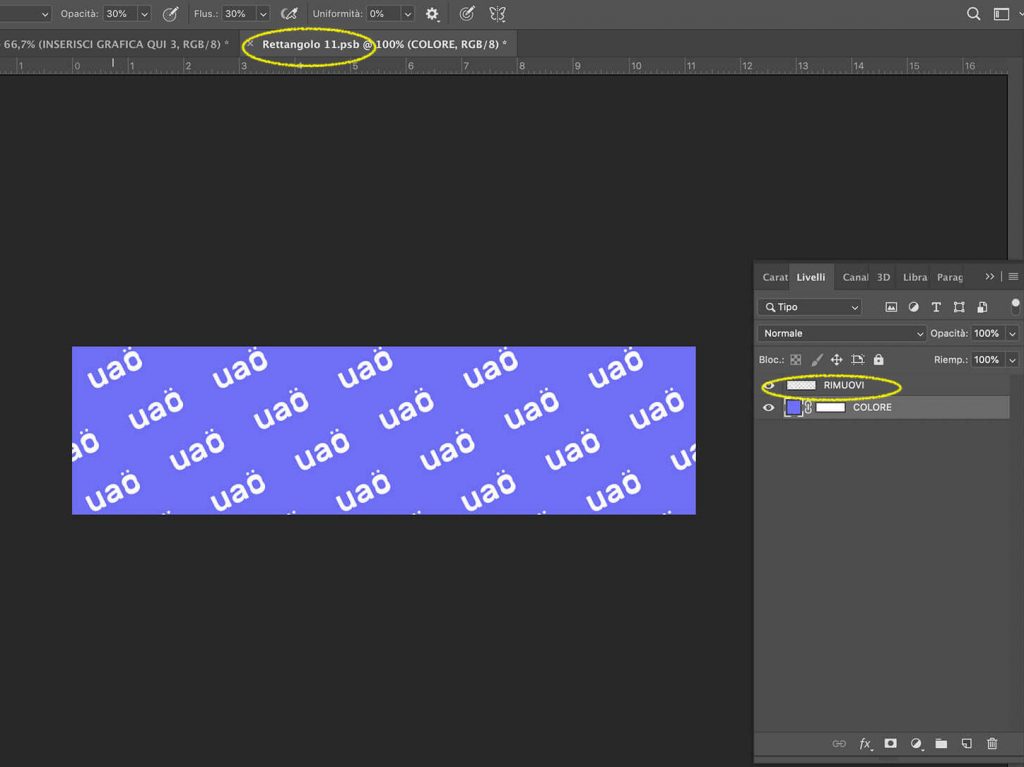Toggle visibility of the COLORE layer
The width and height of the screenshot is (1024, 767).
coord(769,408)
